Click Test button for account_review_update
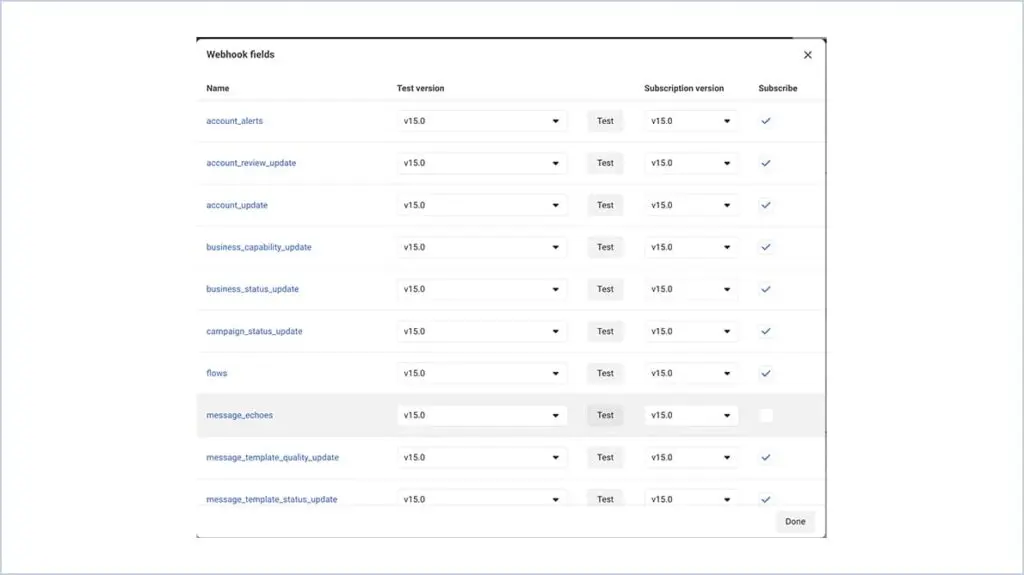This screenshot has width=1024, height=575. [605, 163]
